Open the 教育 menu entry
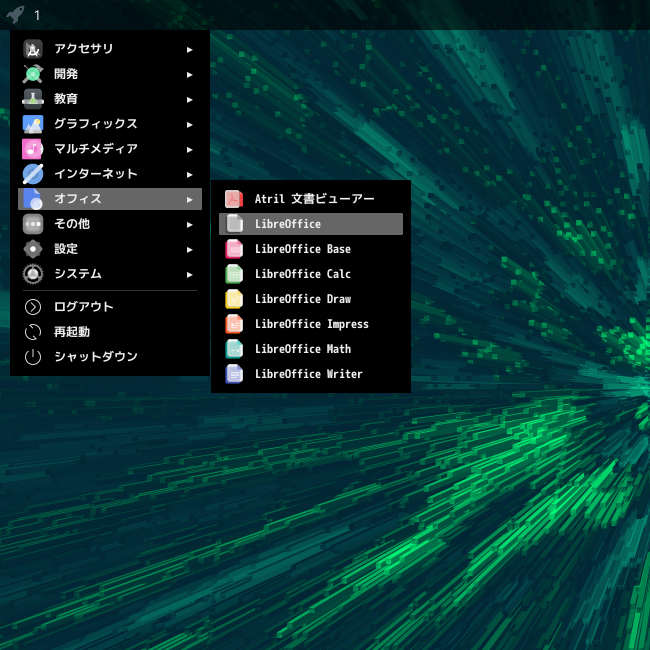 110,99
